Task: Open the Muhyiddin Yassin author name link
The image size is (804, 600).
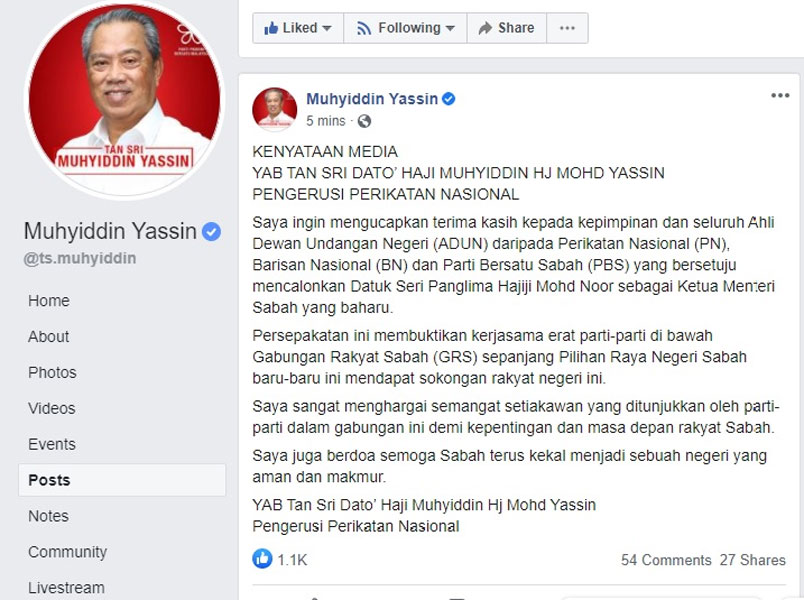Action: pyautogui.click(x=372, y=98)
